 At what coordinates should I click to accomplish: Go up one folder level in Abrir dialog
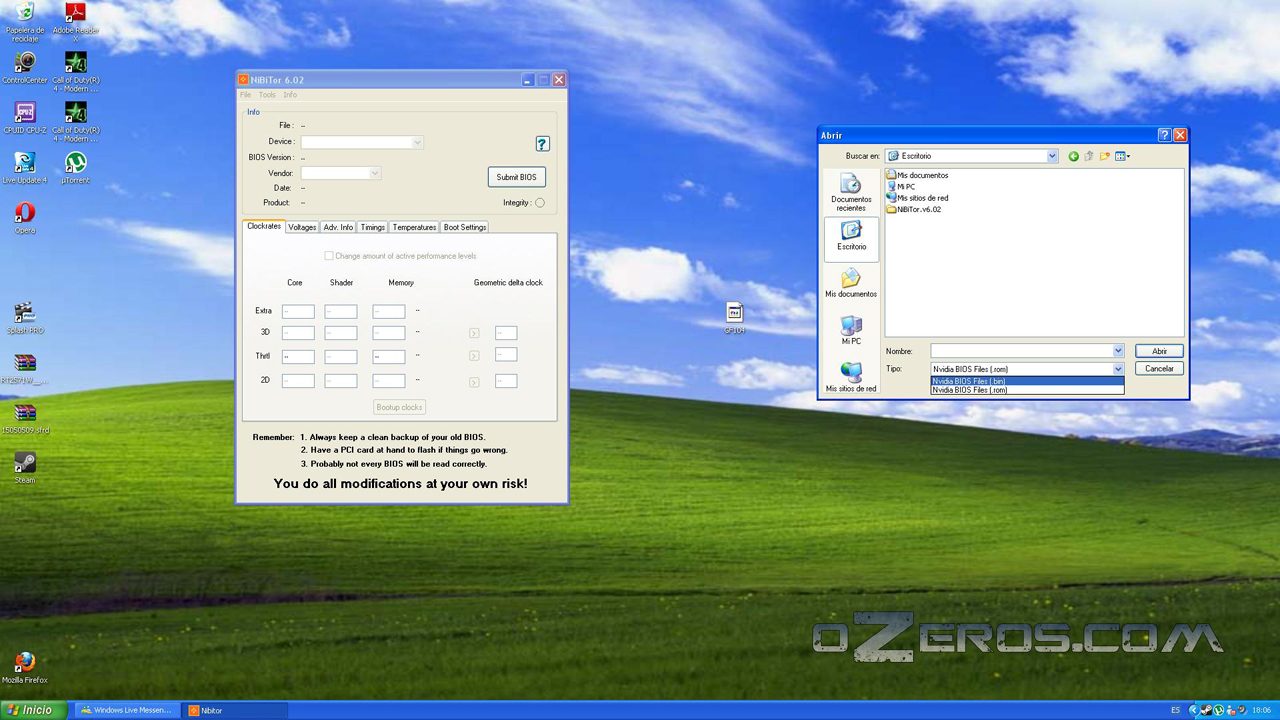pos(1089,156)
